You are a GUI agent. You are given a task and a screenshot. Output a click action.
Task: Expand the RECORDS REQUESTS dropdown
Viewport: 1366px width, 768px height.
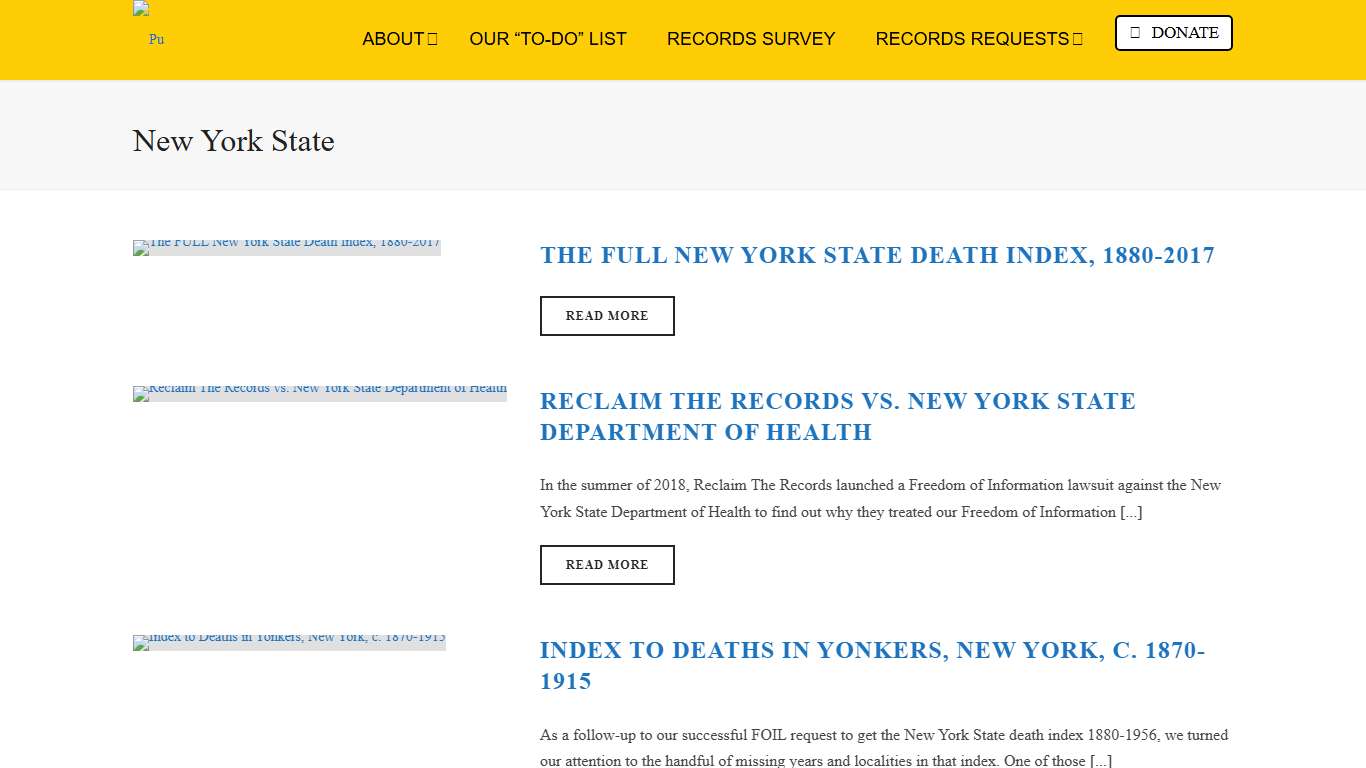(979, 39)
